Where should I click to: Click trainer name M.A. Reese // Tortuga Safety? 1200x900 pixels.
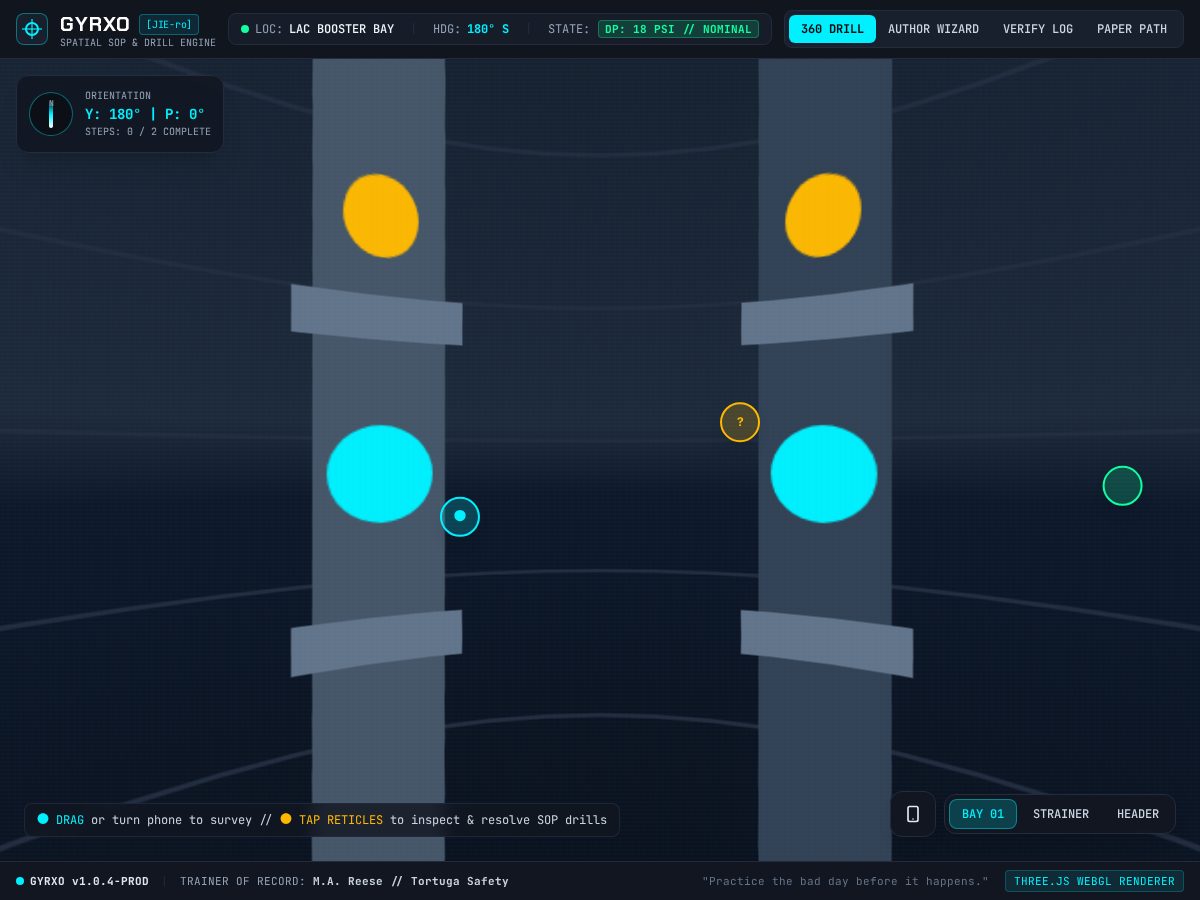tap(410, 881)
